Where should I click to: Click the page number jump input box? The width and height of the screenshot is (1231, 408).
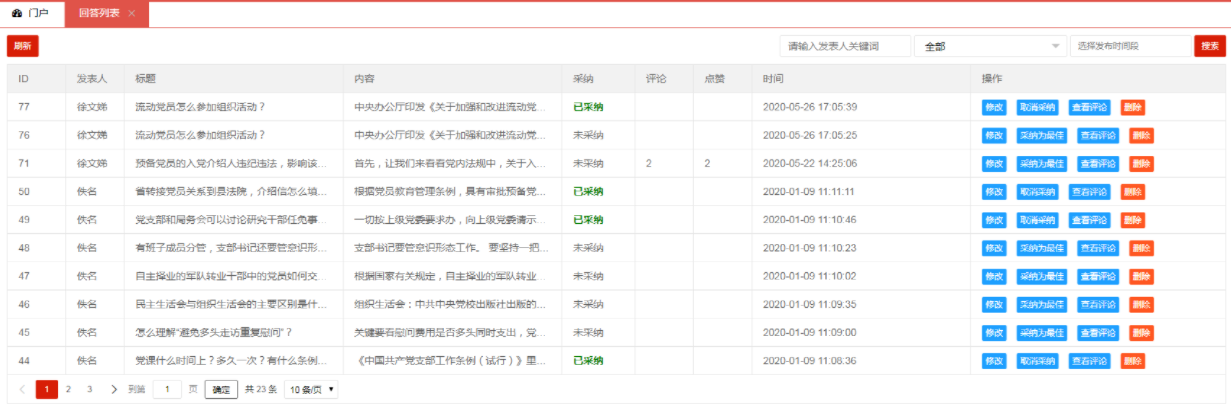tap(167, 389)
